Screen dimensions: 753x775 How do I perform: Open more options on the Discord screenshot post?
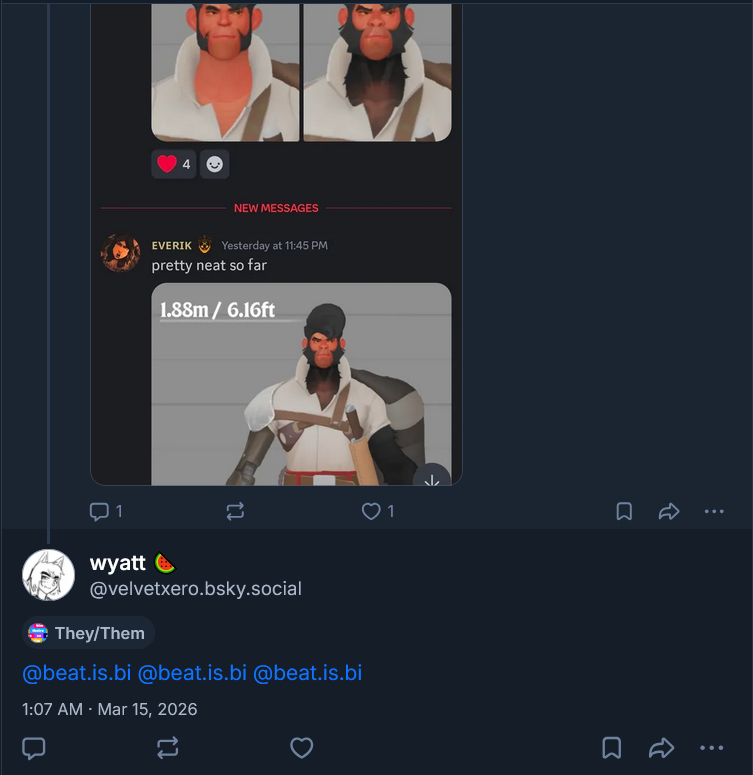click(x=713, y=511)
